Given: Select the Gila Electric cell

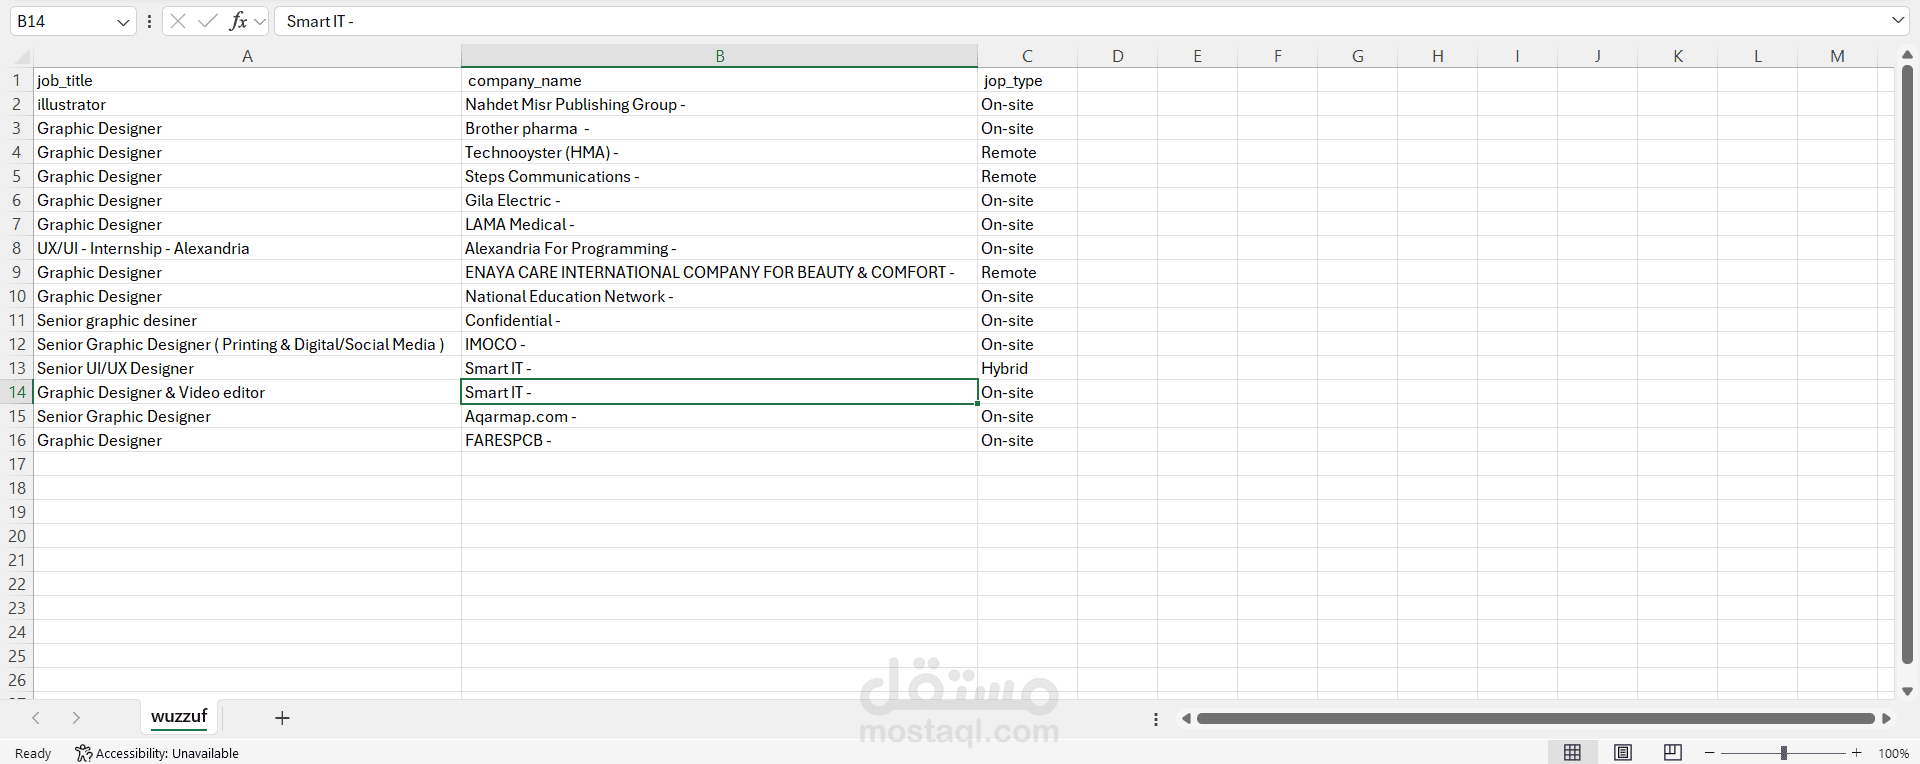Looking at the screenshot, I should (x=719, y=200).
